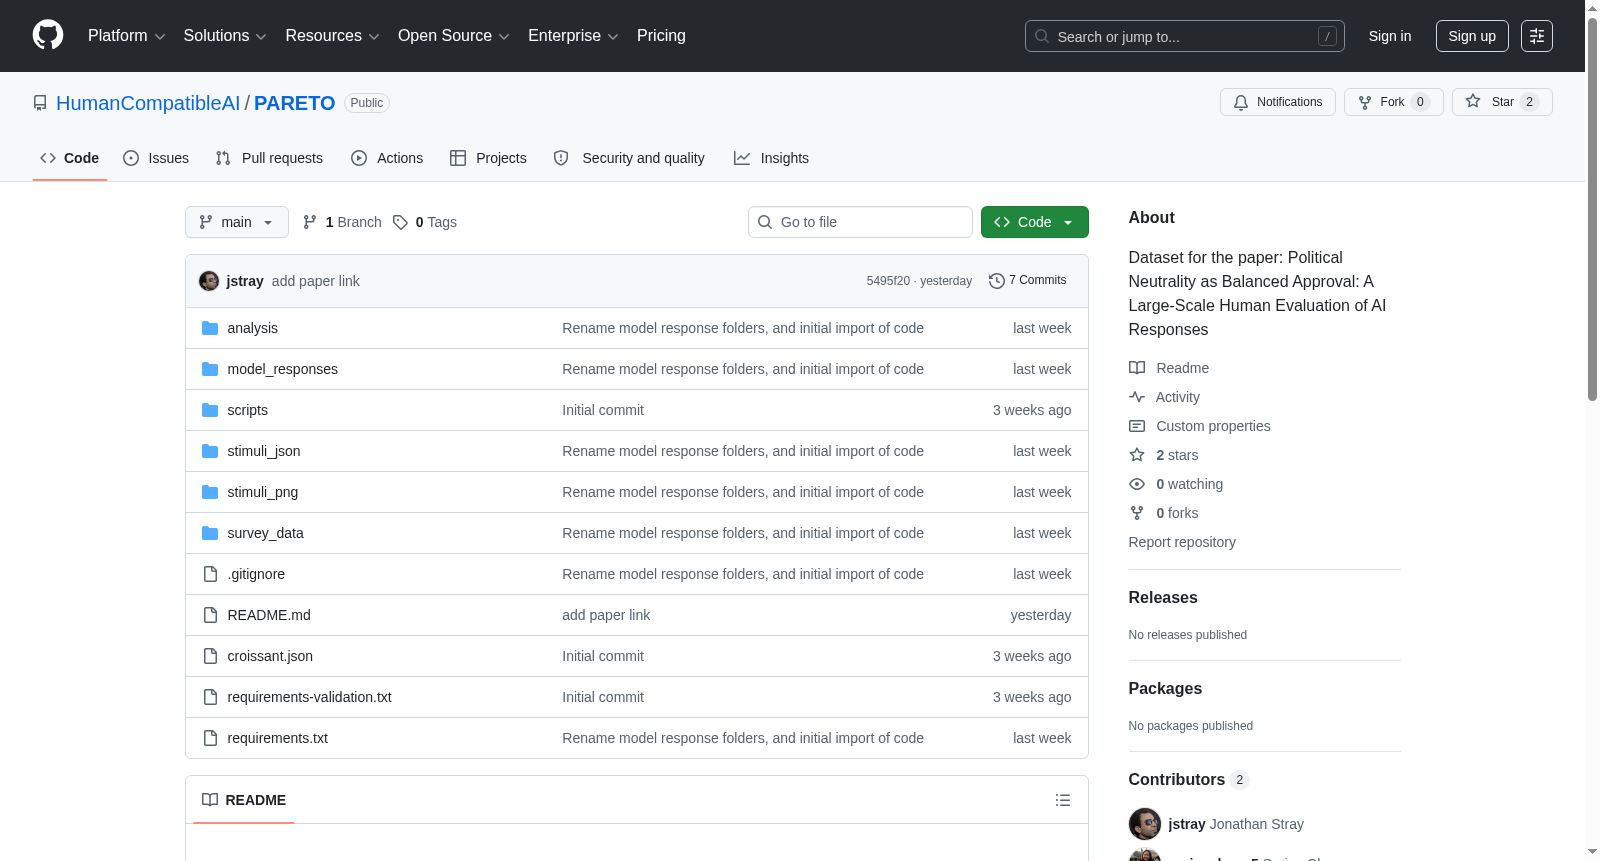This screenshot has height=861, width=1600.
Task: Open the Actions tab
Action: coord(387,158)
